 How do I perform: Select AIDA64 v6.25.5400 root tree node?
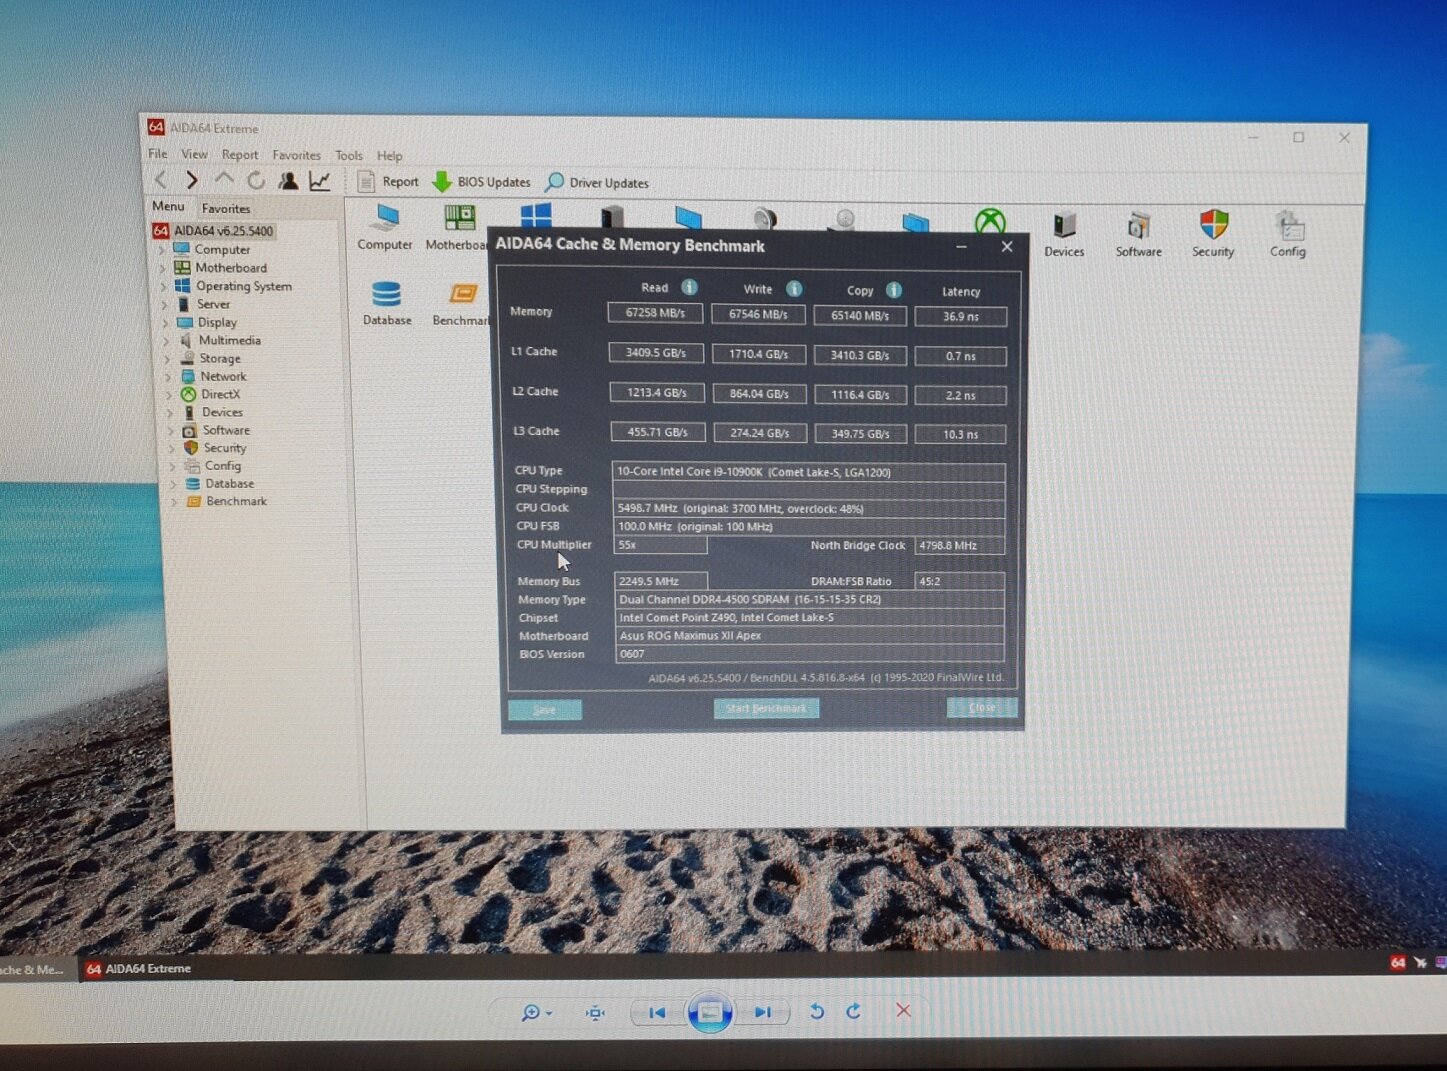coord(213,230)
